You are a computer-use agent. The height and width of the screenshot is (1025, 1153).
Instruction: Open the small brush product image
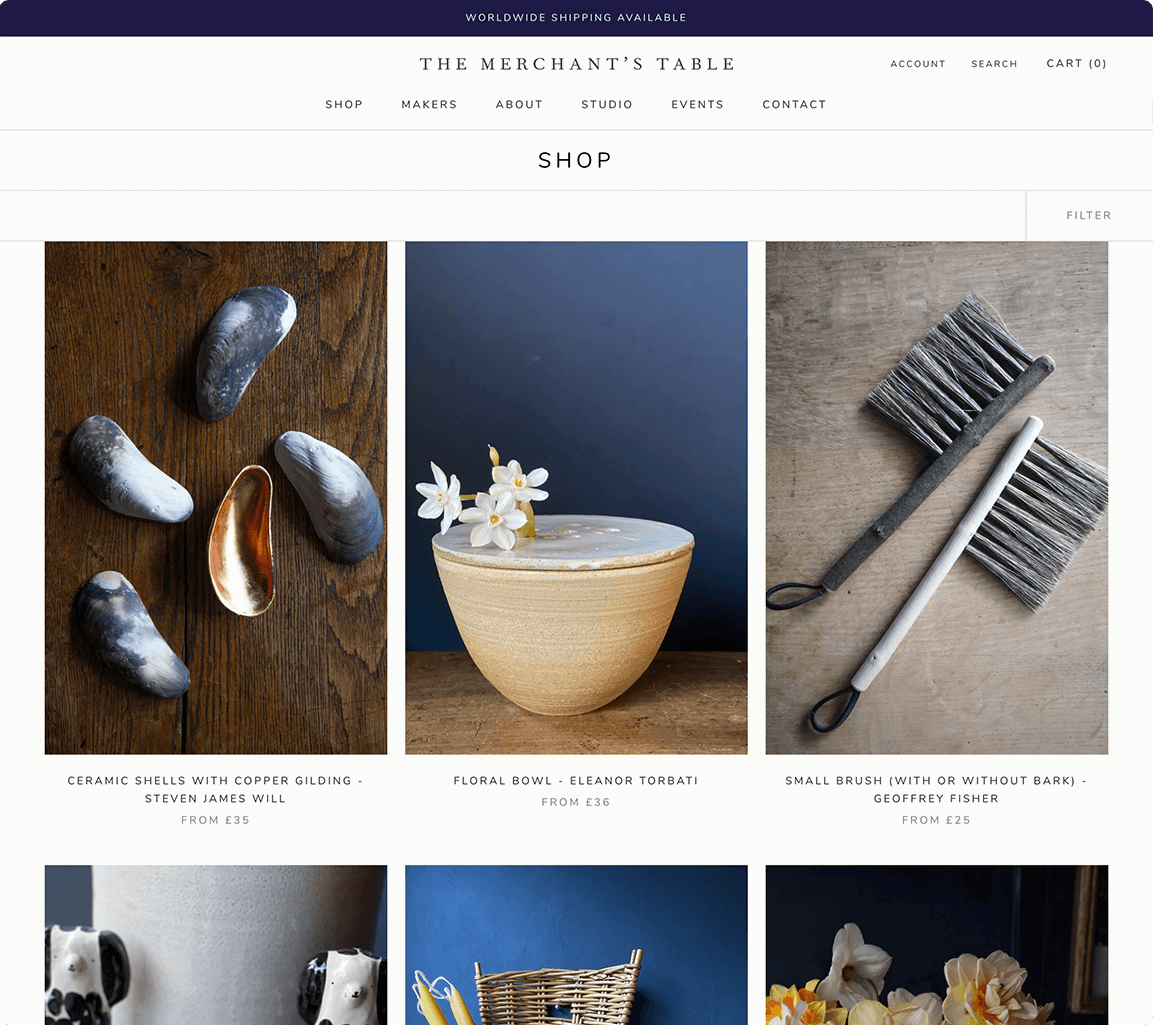(x=936, y=498)
